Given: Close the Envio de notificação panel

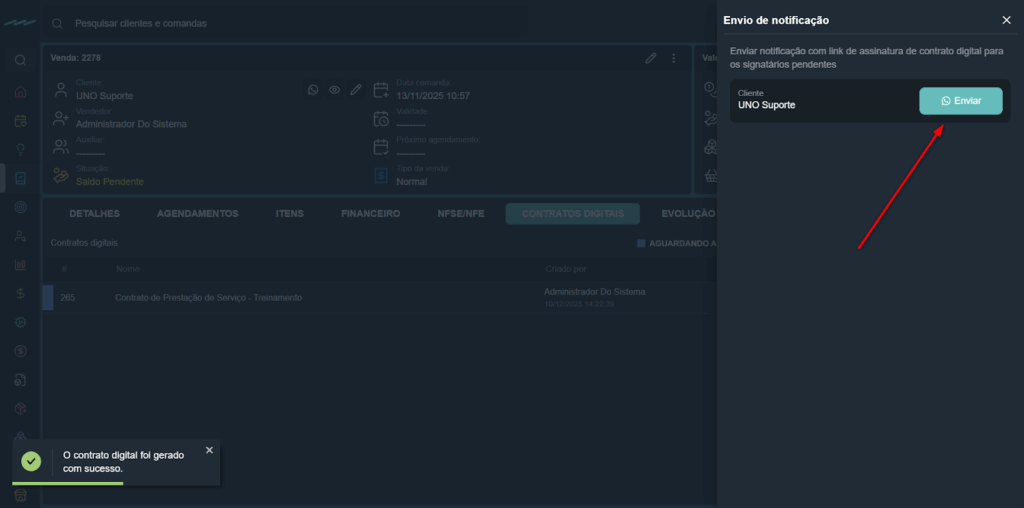Looking at the screenshot, I should [1006, 20].
